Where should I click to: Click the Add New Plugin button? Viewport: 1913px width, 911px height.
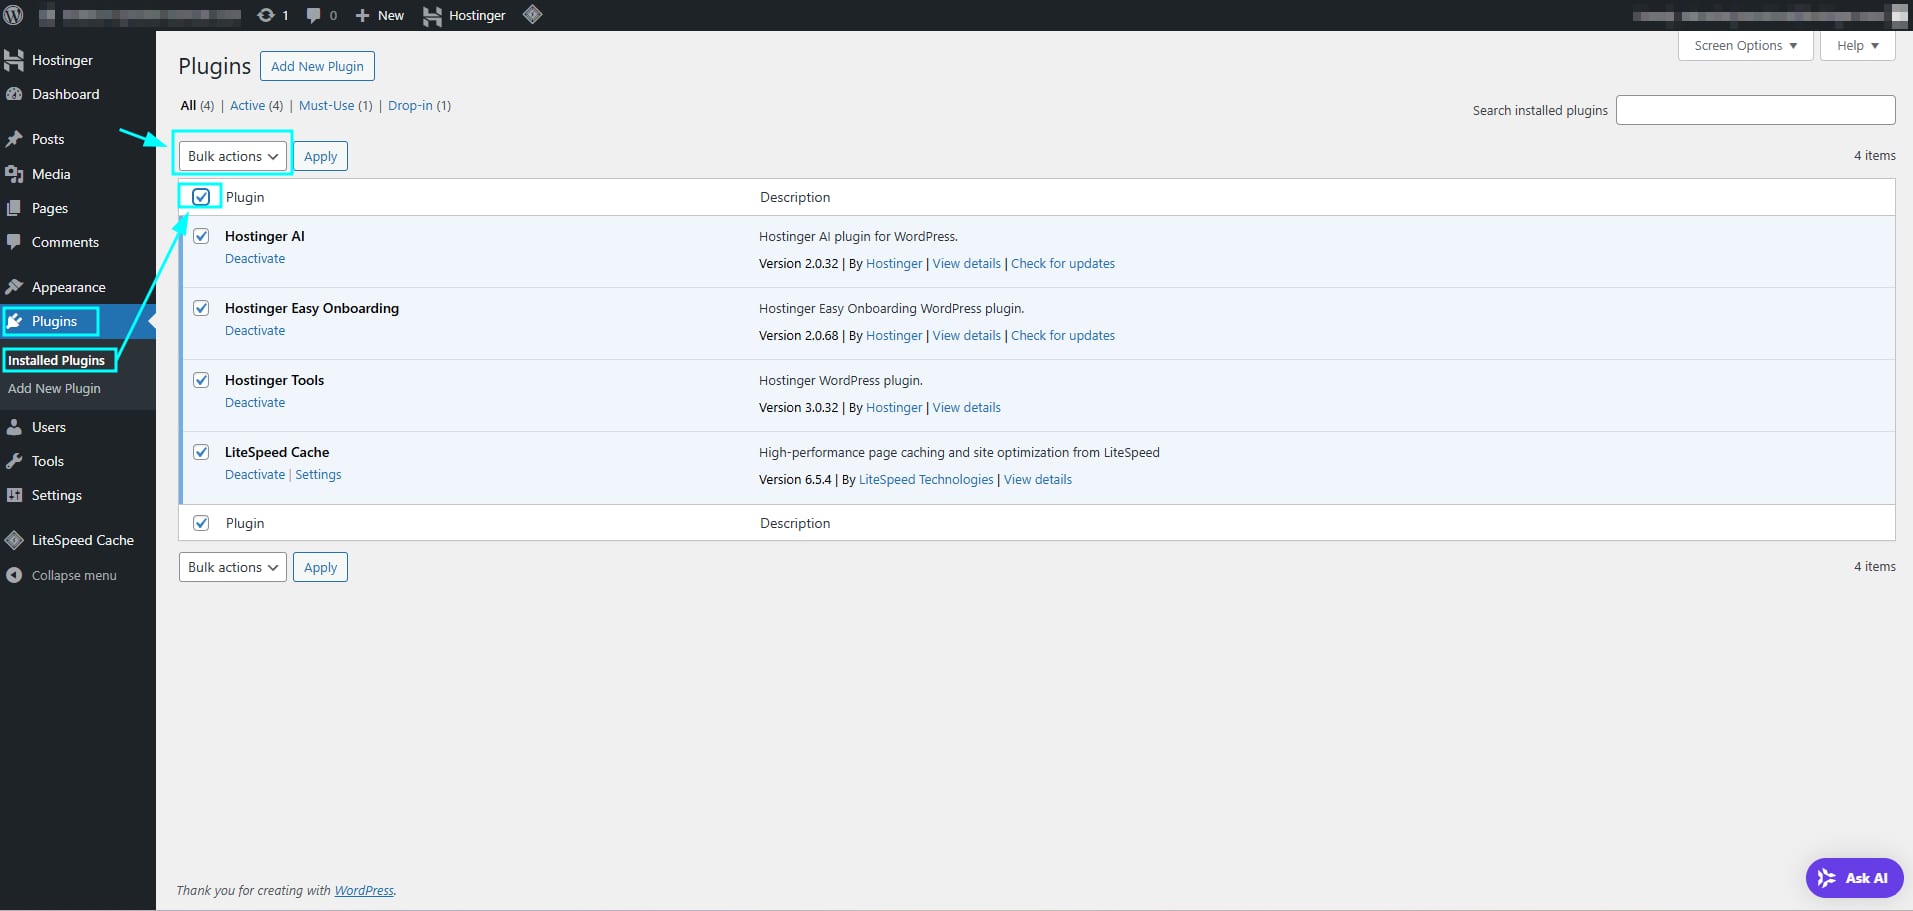pyautogui.click(x=317, y=66)
